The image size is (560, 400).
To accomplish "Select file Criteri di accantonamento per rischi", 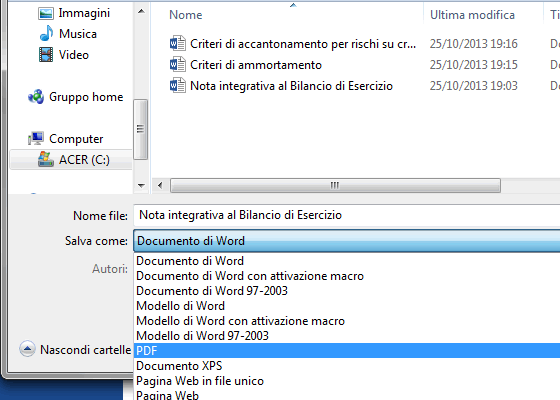I will click(x=303, y=44).
